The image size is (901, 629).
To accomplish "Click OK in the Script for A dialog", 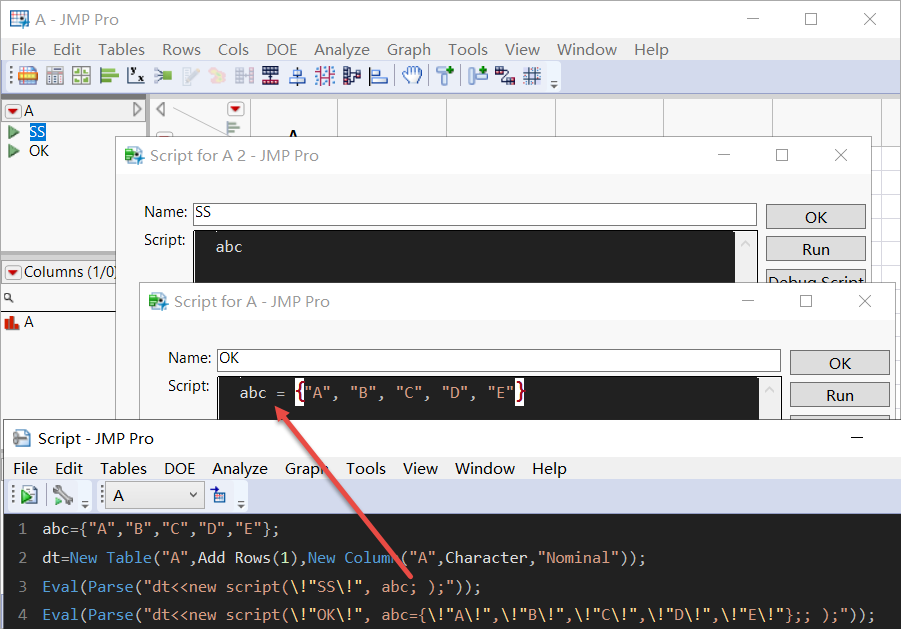I will pos(840,363).
